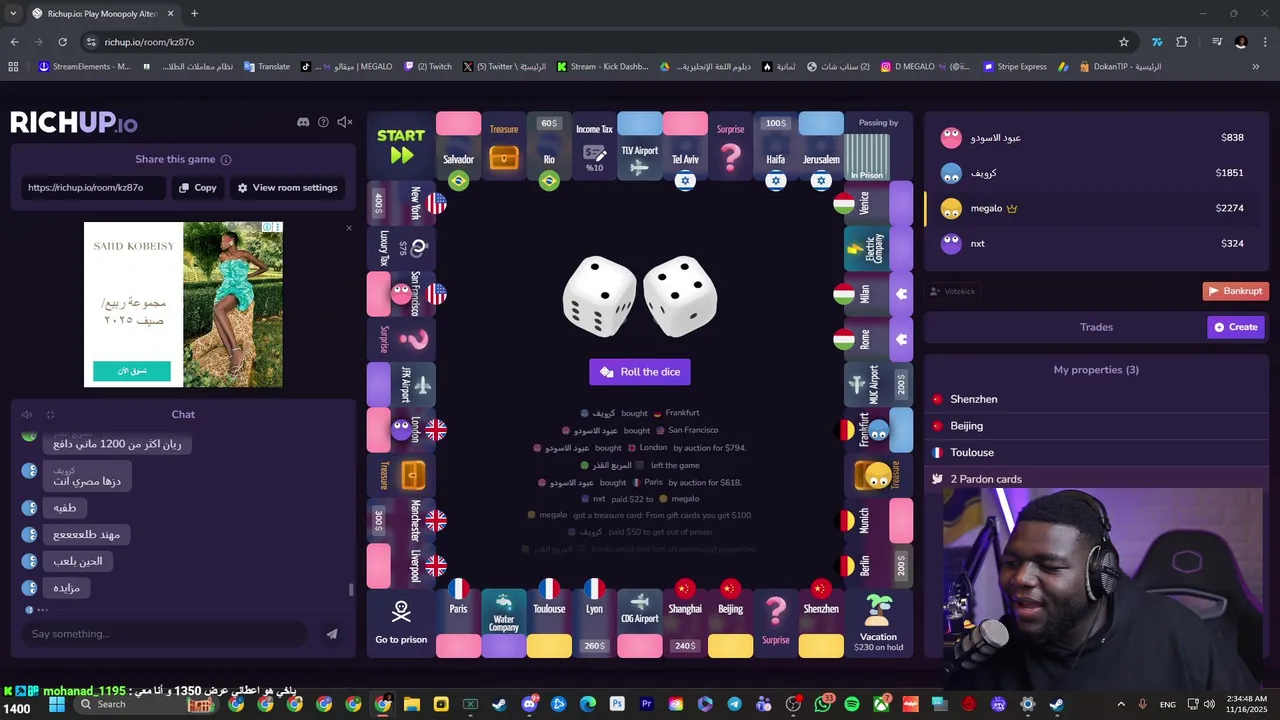Open the tab search dropdown arrow
Viewport: 1280px width, 720px height.
click(x=12, y=13)
